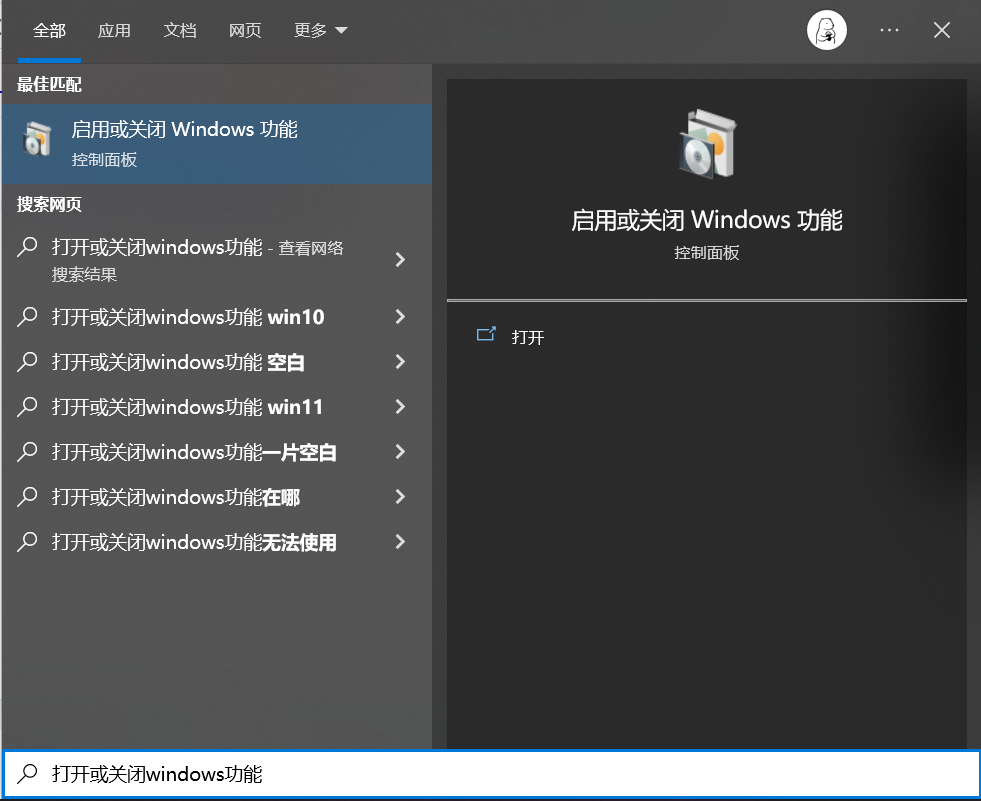
Task: Select suggestion 打开或关闭windows功能一片空白
Action: pyautogui.click(x=216, y=452)
